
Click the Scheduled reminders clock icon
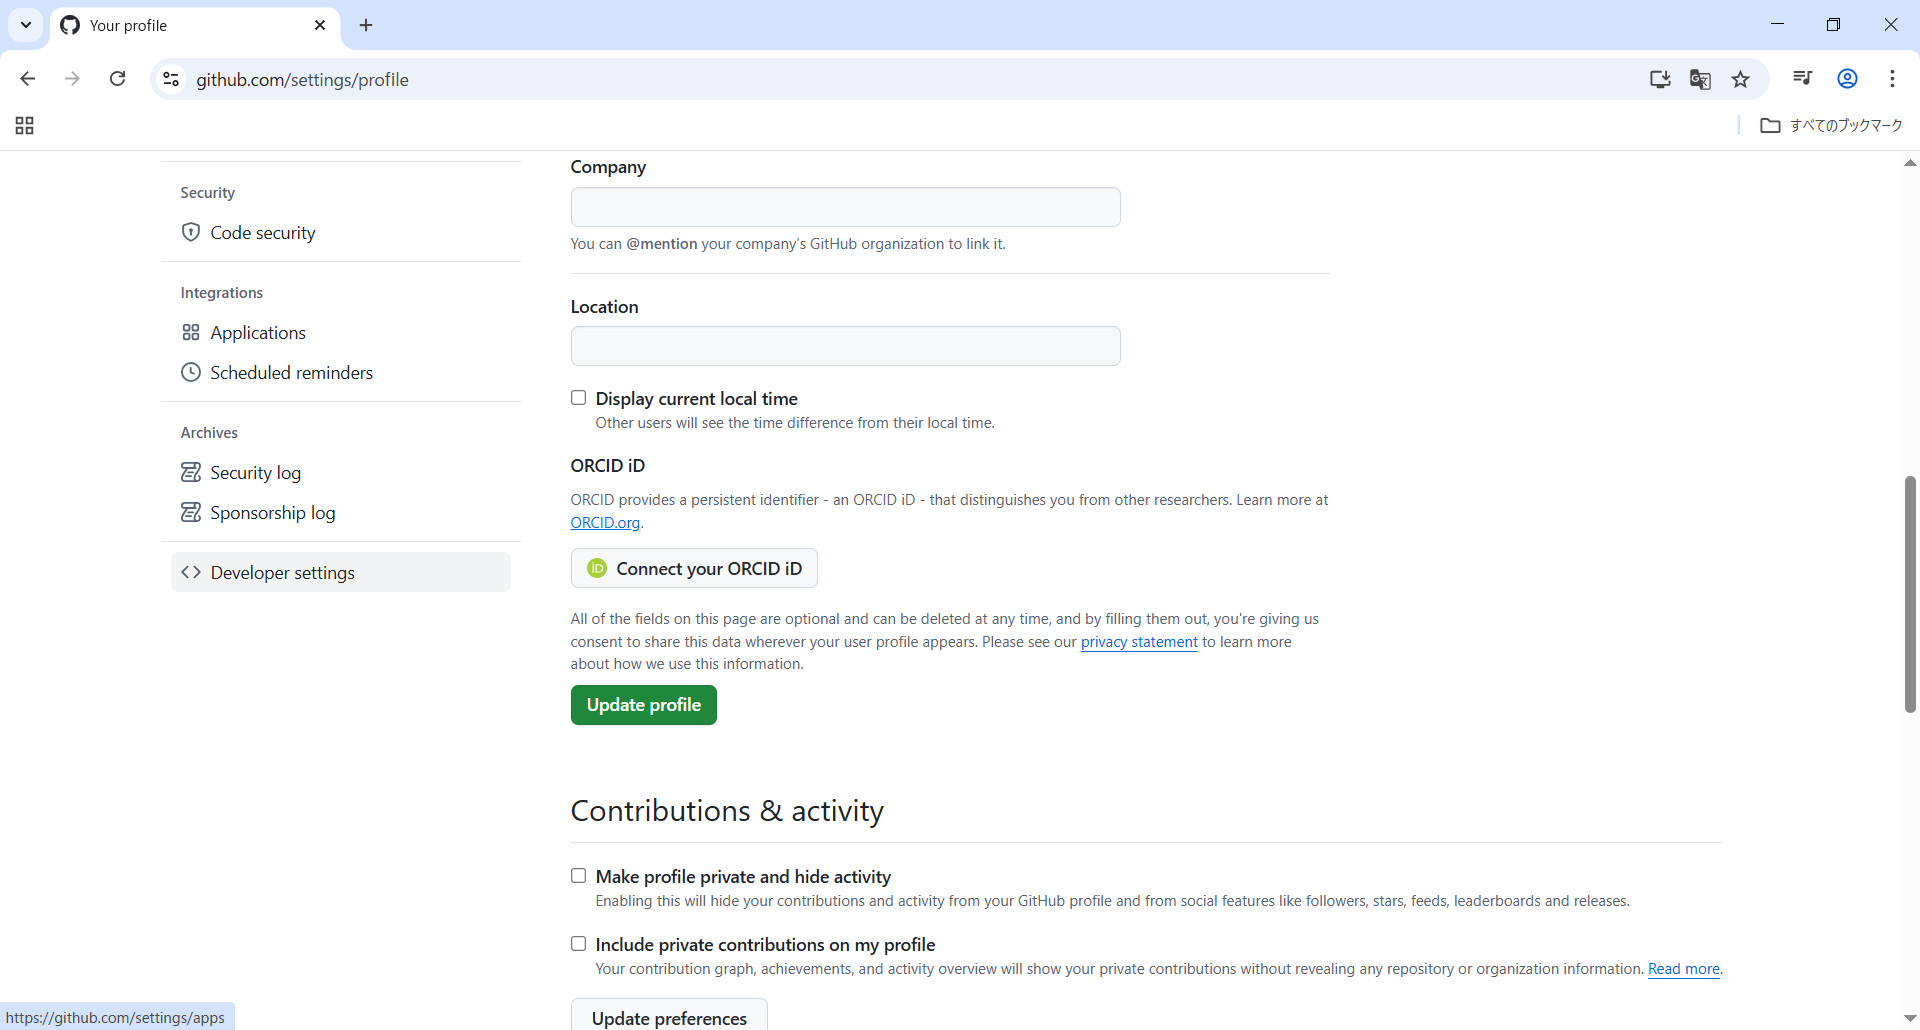click(190, 372)
